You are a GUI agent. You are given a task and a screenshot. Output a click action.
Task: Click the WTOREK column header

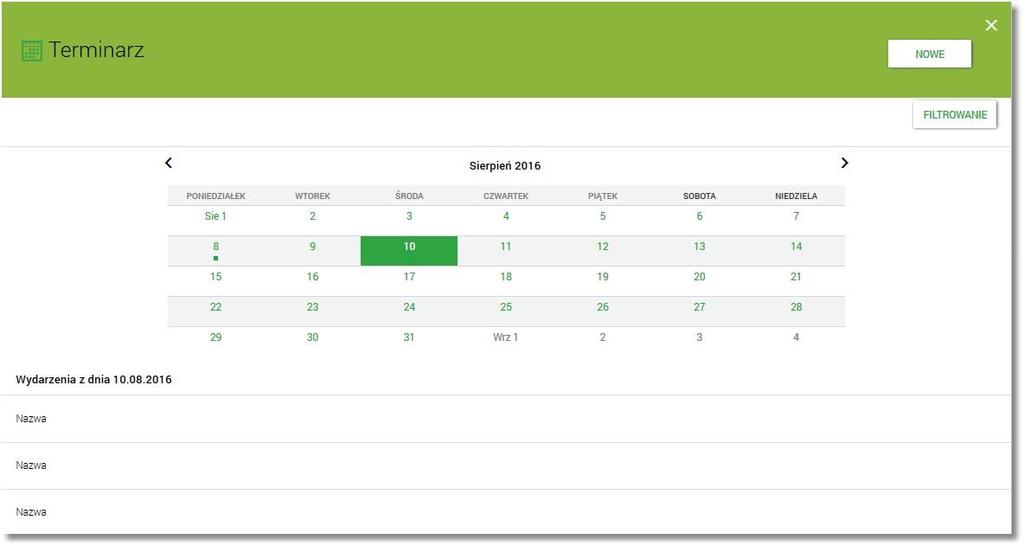pos(312,196)
